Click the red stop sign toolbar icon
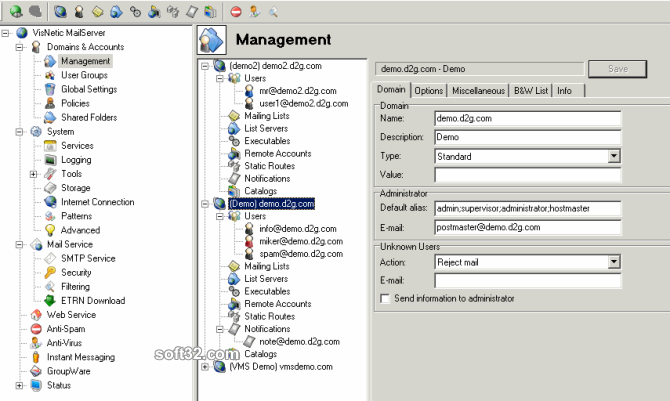Image resolution: width=670 pixels, height=401 pixels. pos(236,12)
